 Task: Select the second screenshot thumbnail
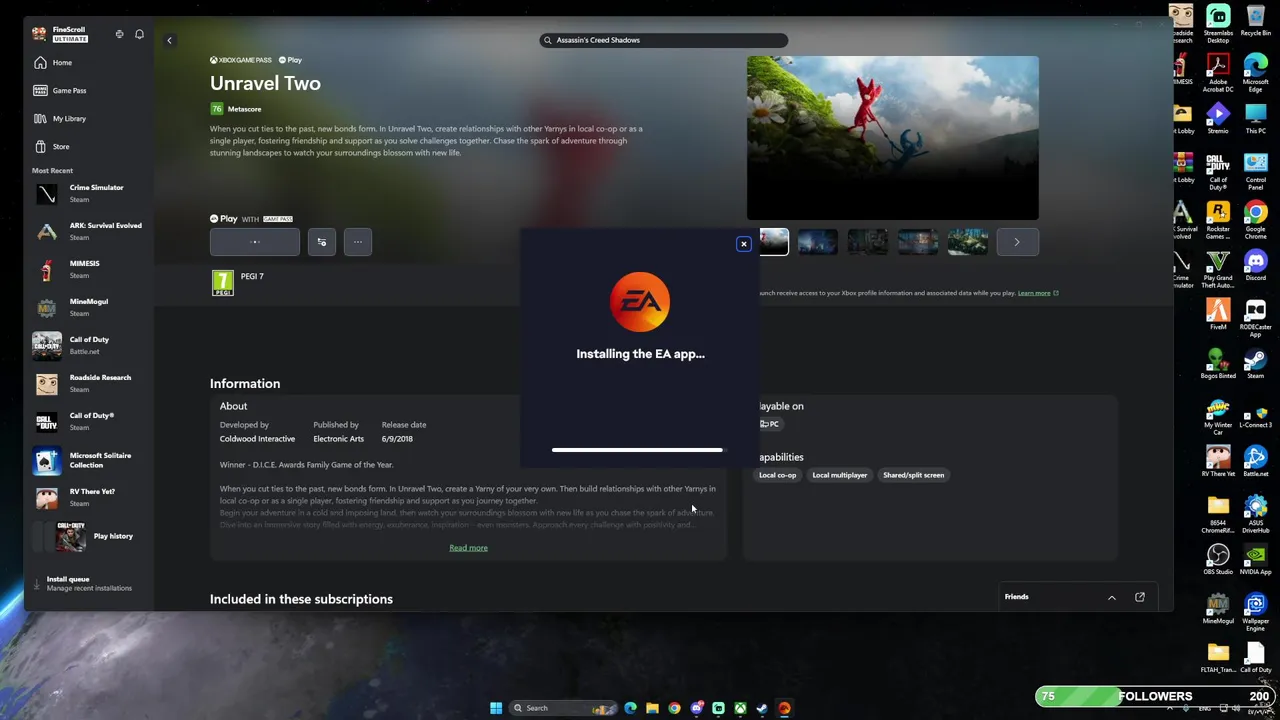pyautogui.click(x=818, y=242)
